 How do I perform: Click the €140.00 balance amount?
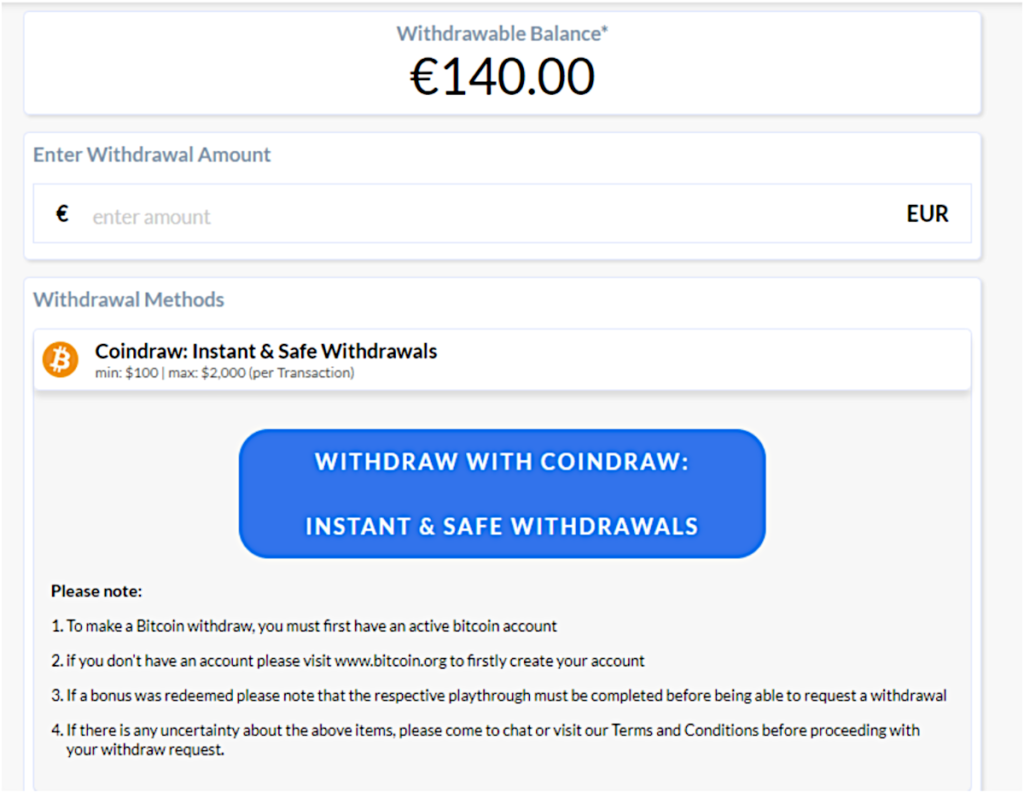tap(502, 77)
